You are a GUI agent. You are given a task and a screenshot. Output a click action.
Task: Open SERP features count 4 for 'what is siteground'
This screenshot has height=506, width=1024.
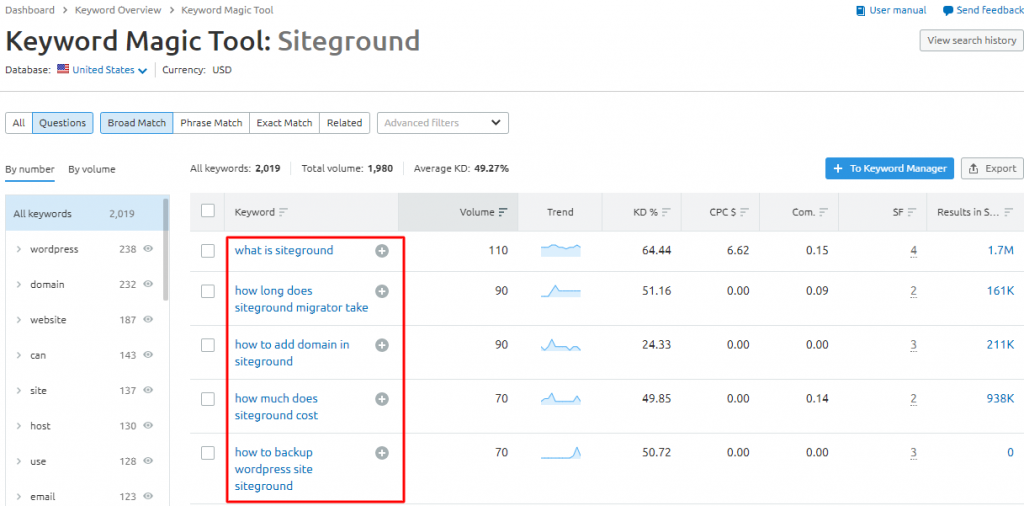tap(914, 251)
